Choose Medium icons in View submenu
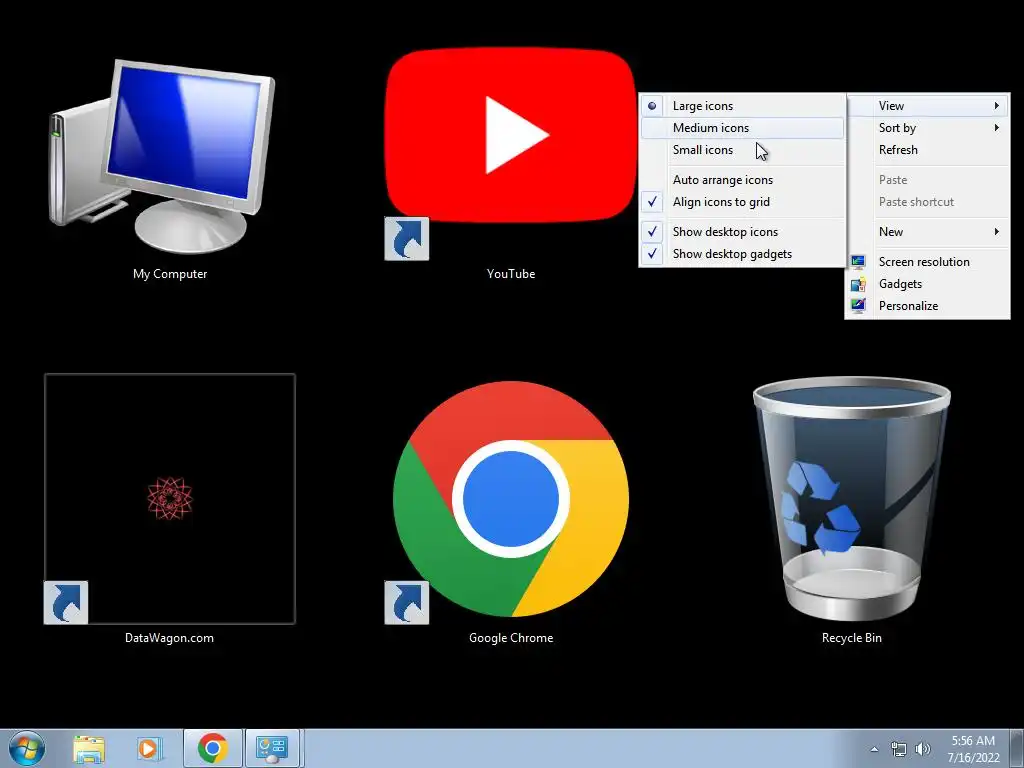This screenshot has width=1024, height=768. click(743, 128)
